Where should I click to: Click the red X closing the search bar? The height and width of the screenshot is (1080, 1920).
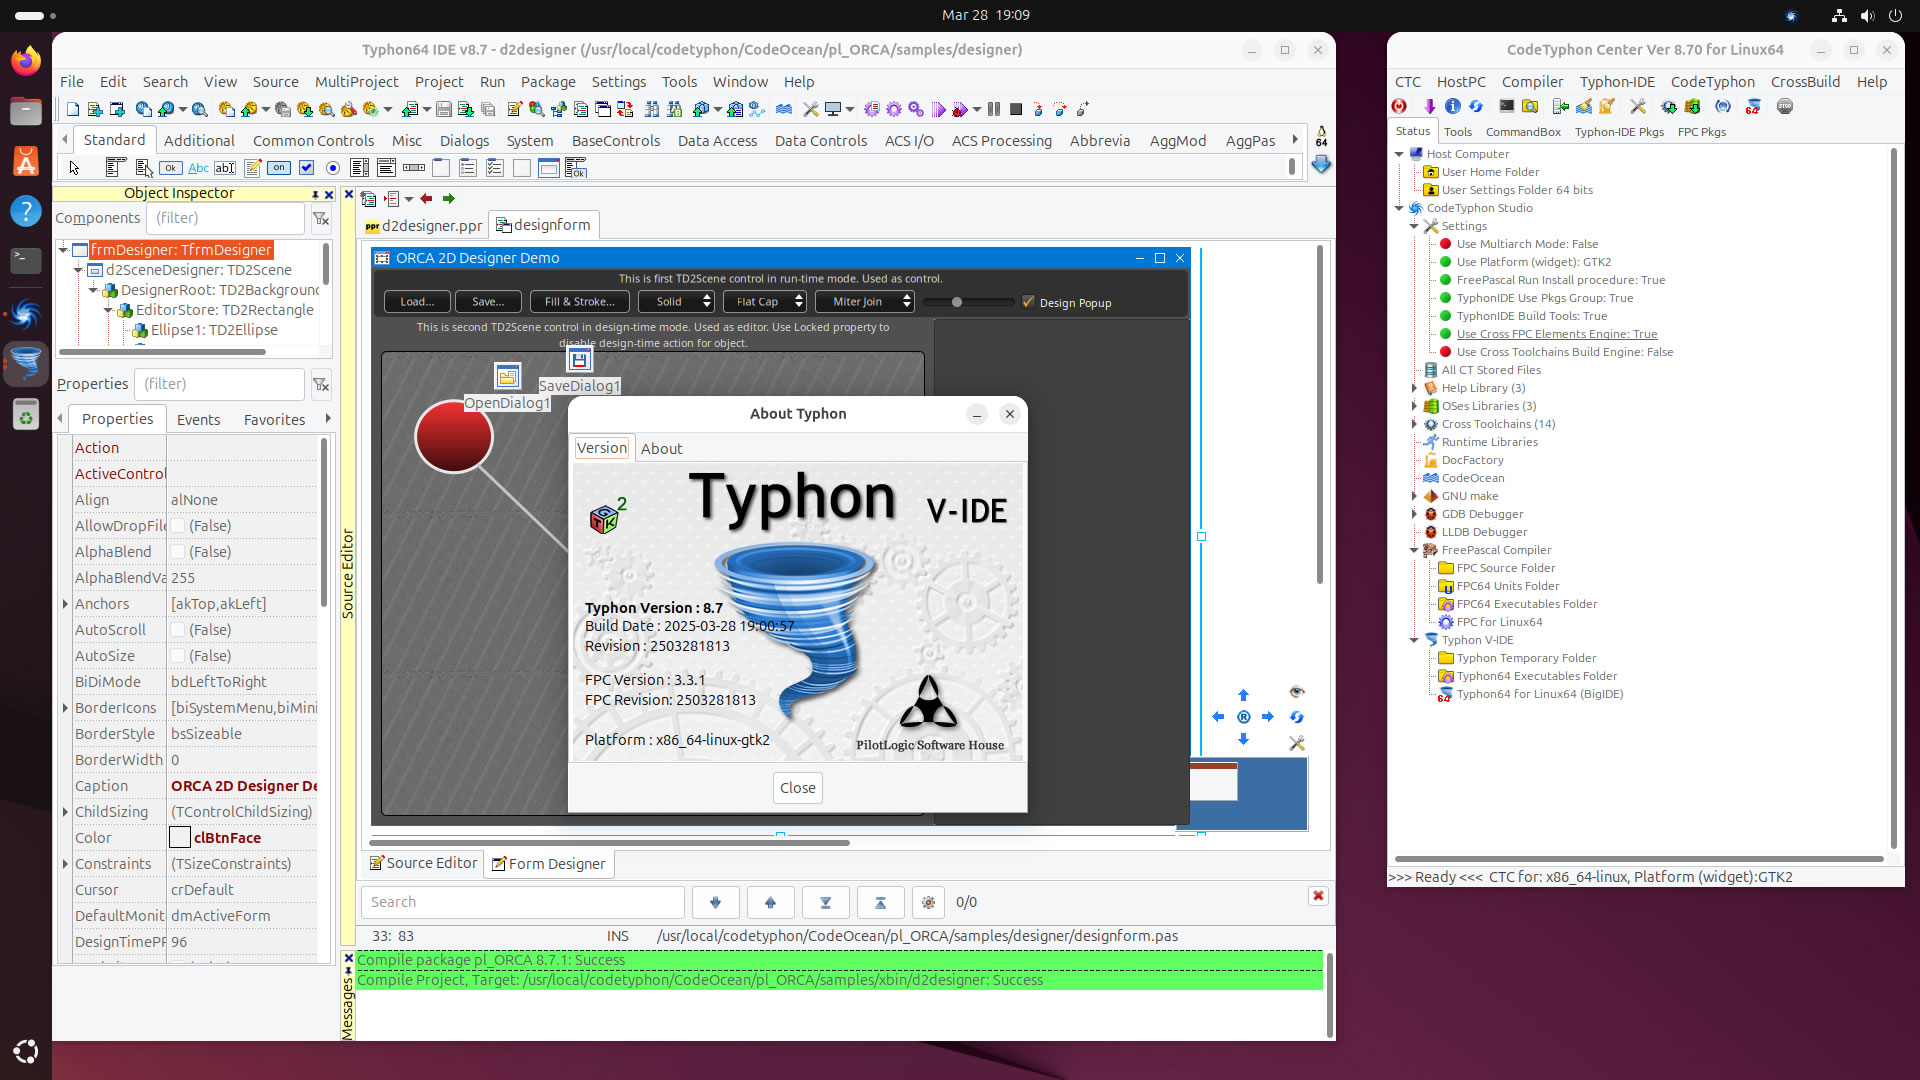[x=1318, y=896]
